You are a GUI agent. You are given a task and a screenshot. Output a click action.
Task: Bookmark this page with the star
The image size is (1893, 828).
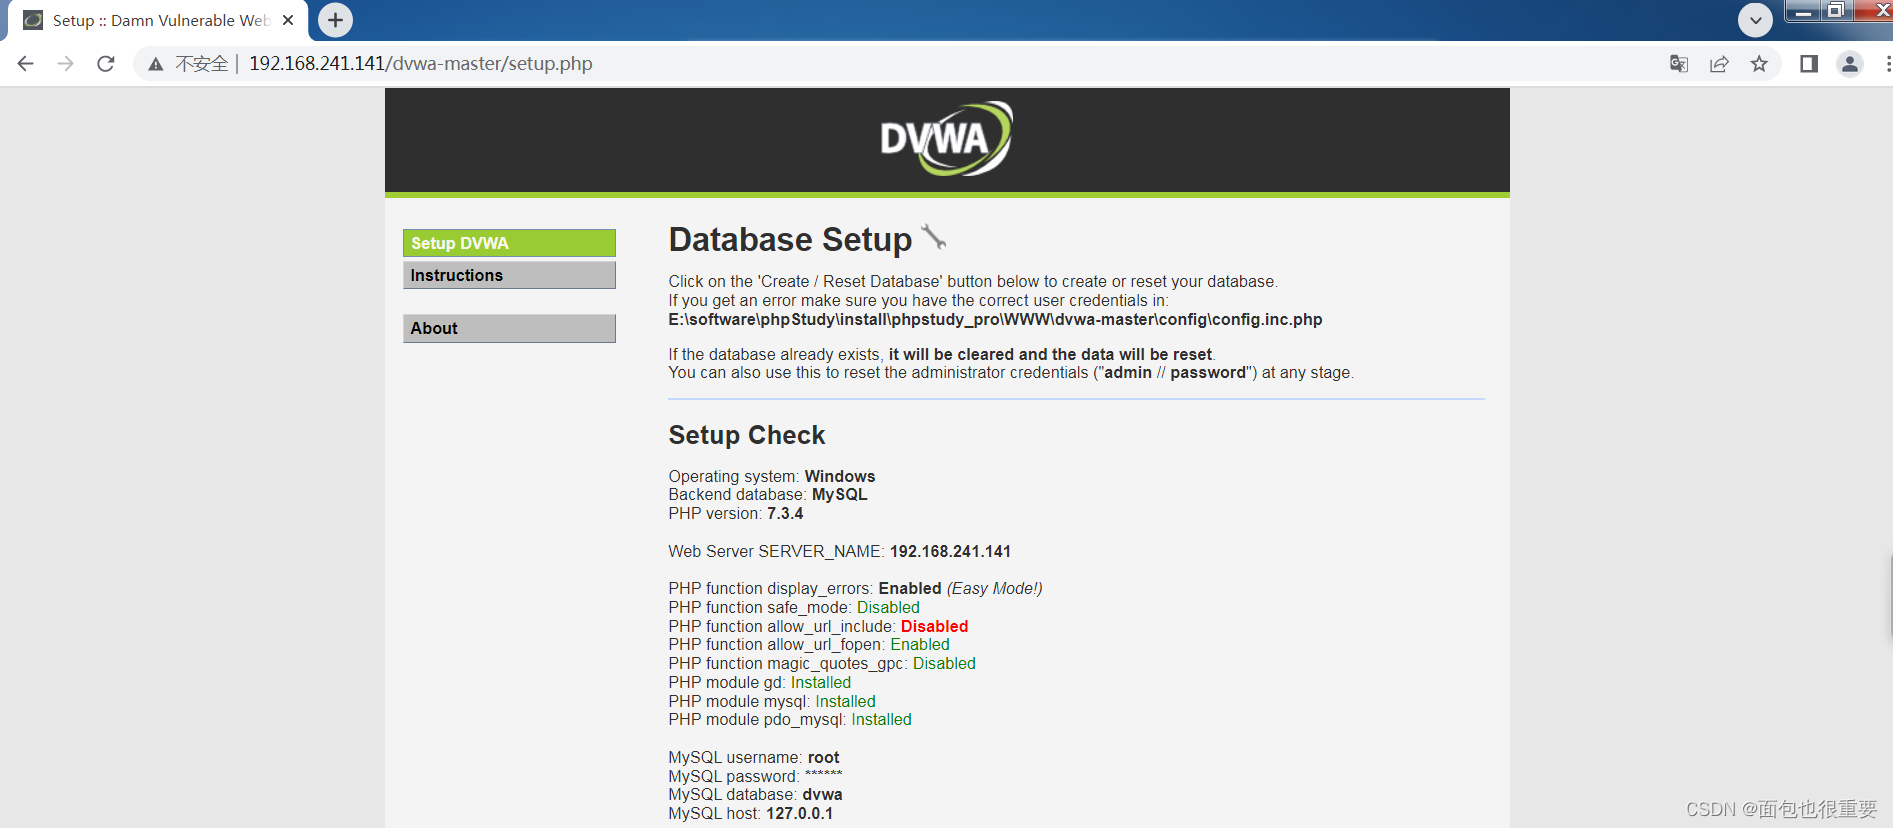click(x=1759, y=64)
